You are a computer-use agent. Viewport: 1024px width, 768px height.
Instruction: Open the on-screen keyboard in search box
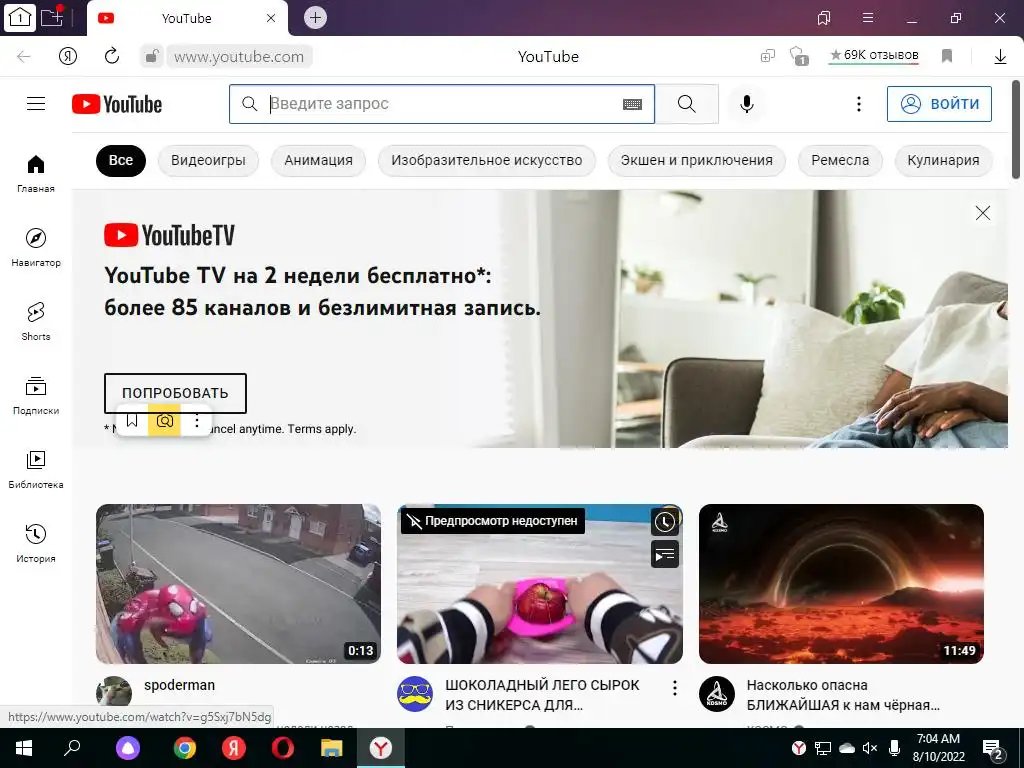(632, 104)
